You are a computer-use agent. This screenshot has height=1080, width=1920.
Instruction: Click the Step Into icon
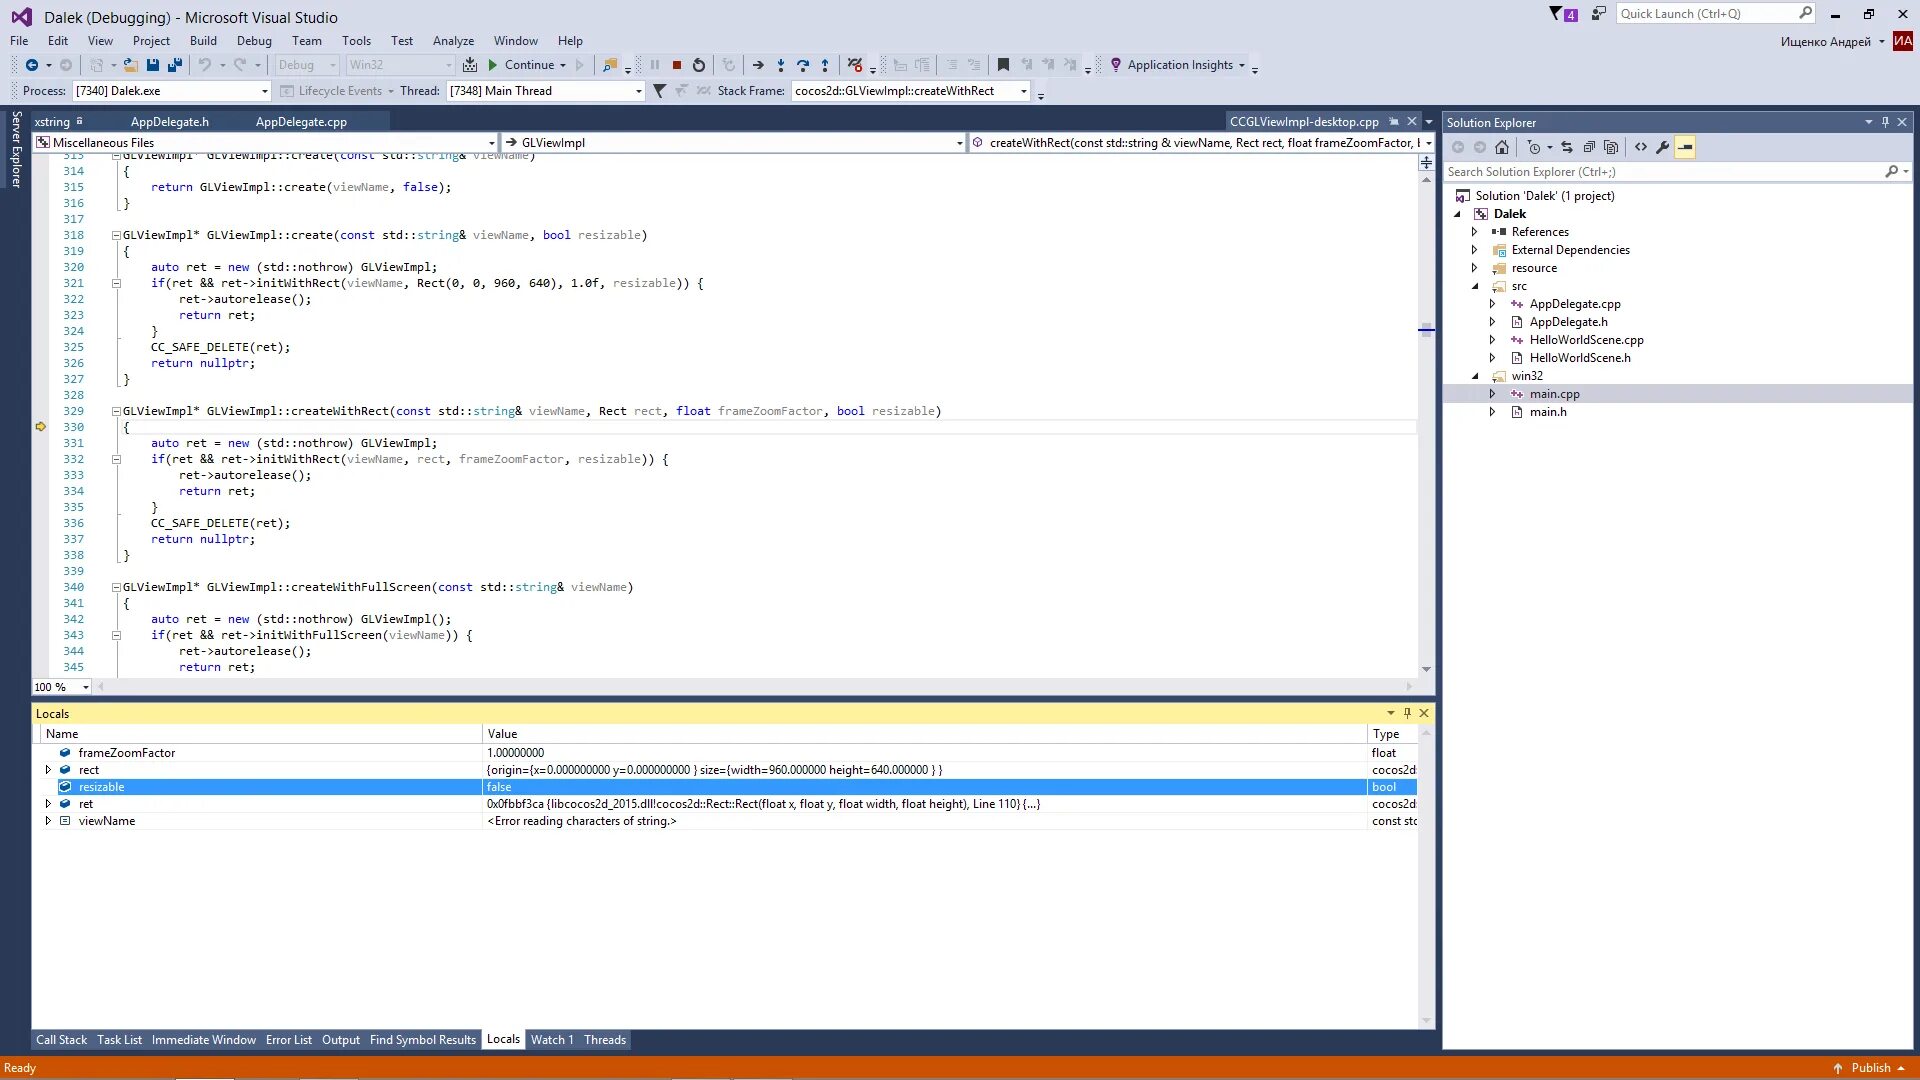(x=781, y=65)
